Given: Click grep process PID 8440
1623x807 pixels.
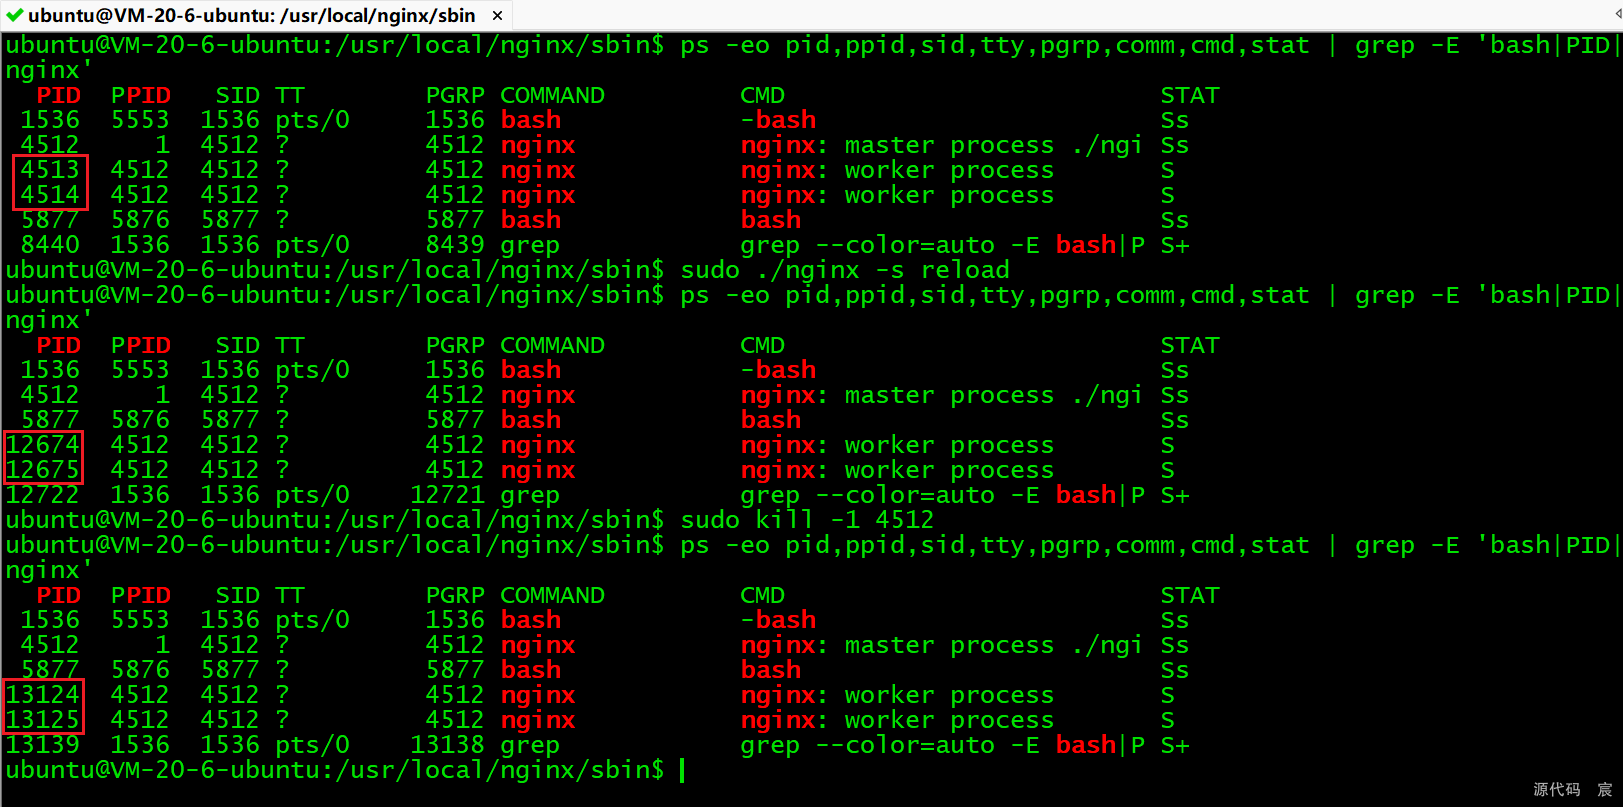Looking at the screenshot, I should click(50, 245).
